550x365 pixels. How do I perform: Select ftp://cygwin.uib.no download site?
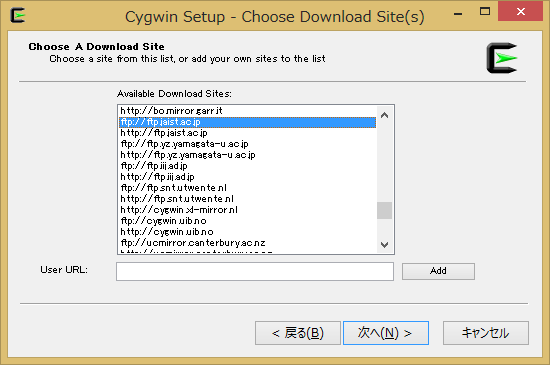tap(248, 221)
